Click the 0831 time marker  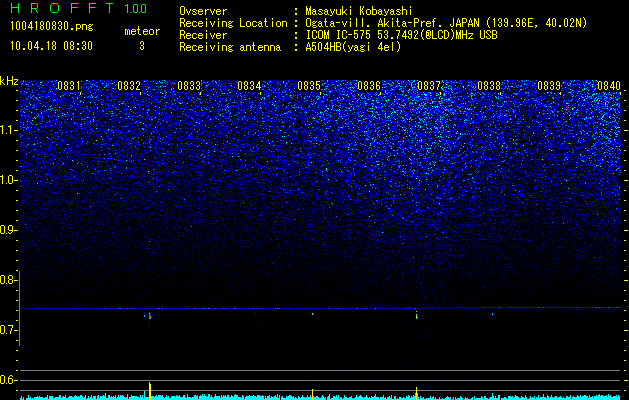(69, 86)
